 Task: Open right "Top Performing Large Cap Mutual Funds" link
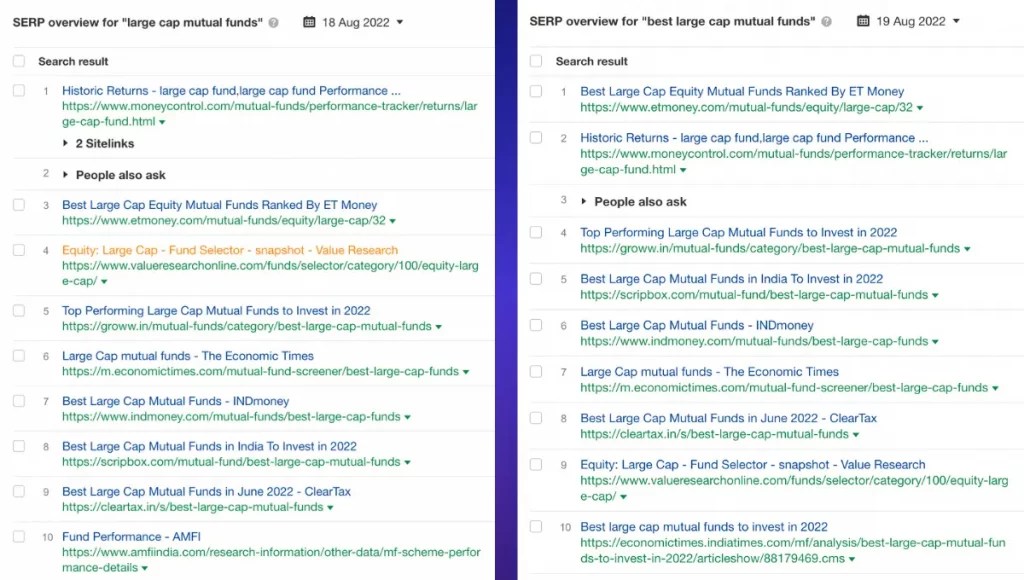[x=739, y=233]
